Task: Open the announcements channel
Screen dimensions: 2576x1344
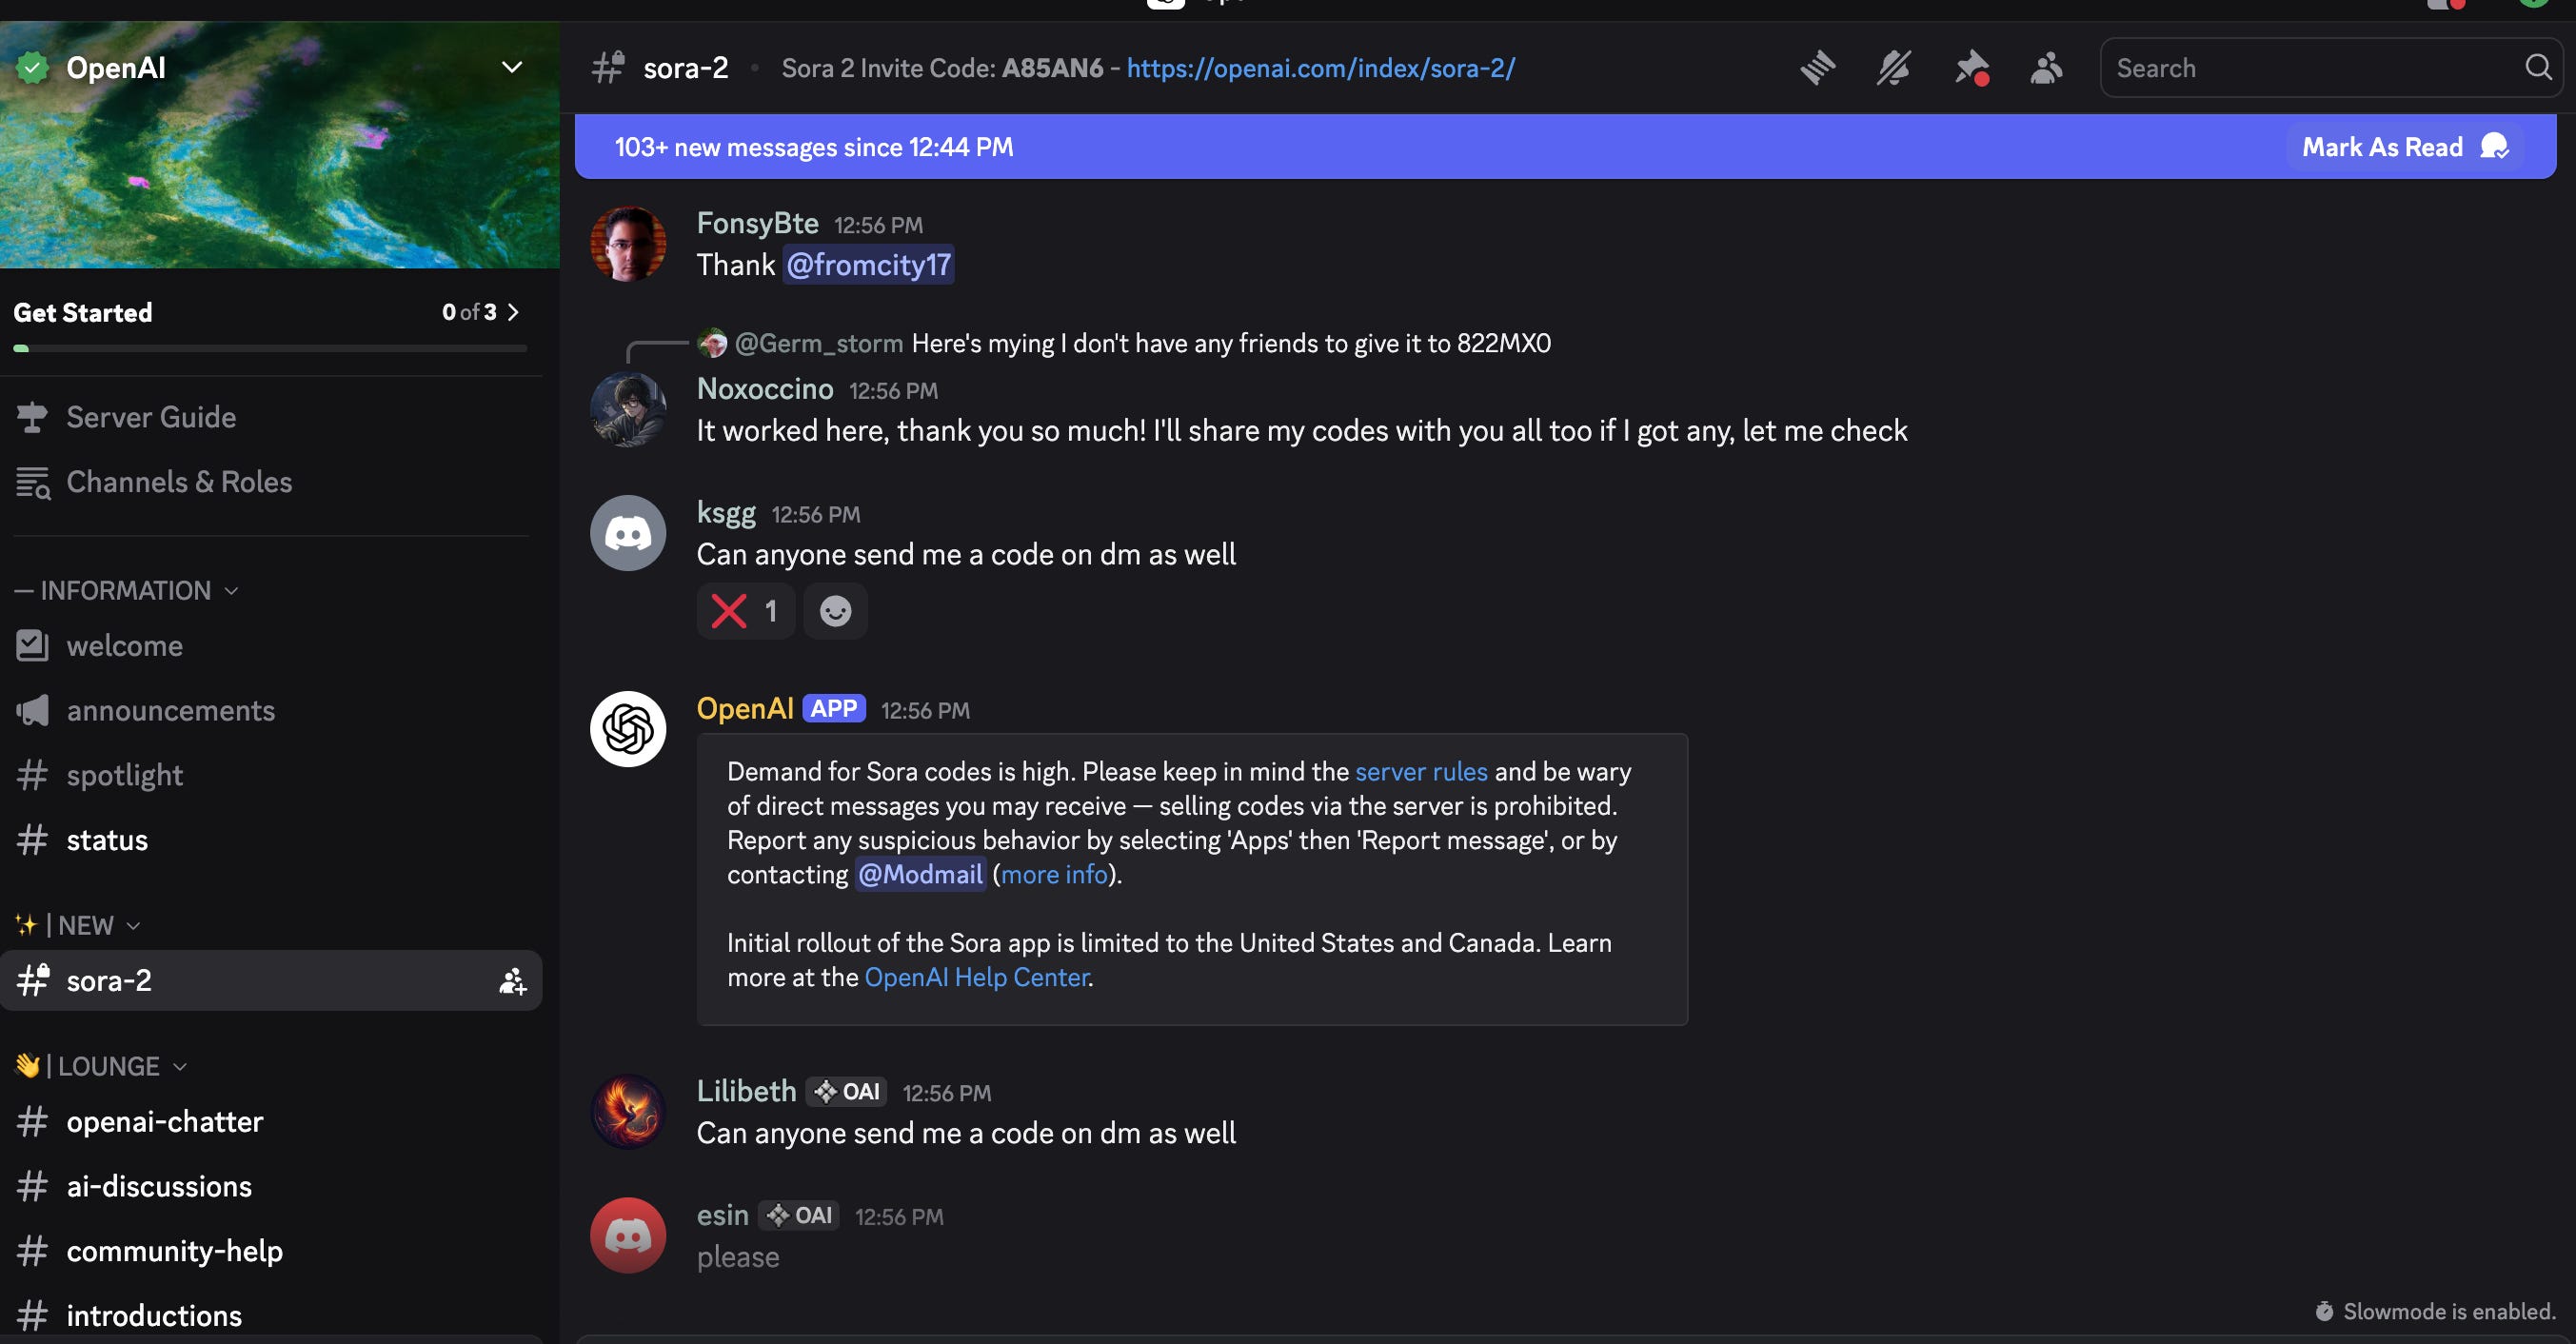Action: click(170, 711)
